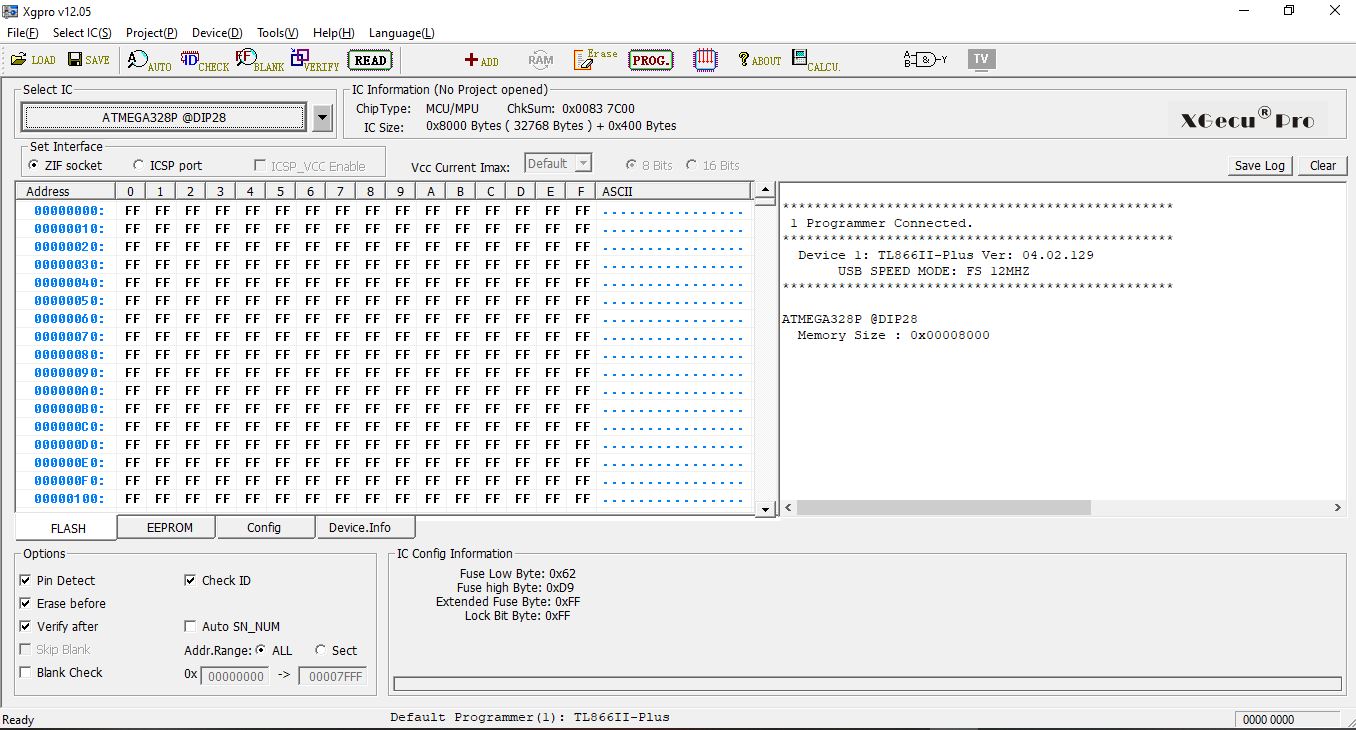Click the VERIFY toolbar icon

[x=315, y=60]
